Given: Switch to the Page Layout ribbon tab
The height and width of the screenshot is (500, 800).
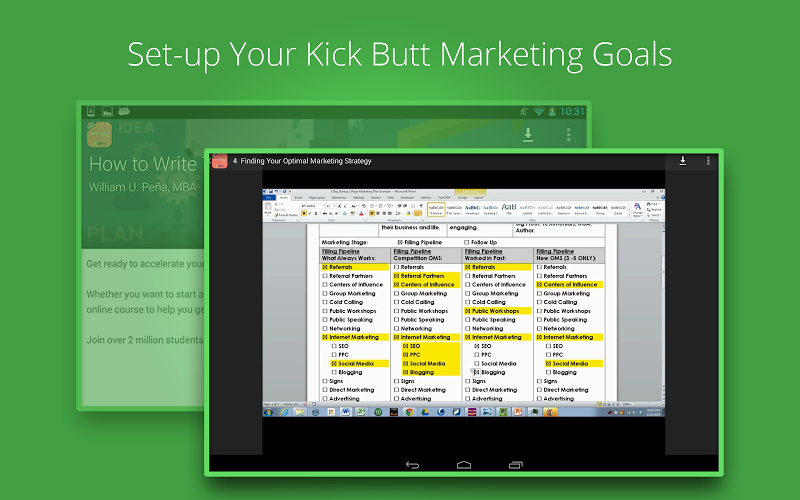Looking at the screenshot, I should click(x=317, y=197).
